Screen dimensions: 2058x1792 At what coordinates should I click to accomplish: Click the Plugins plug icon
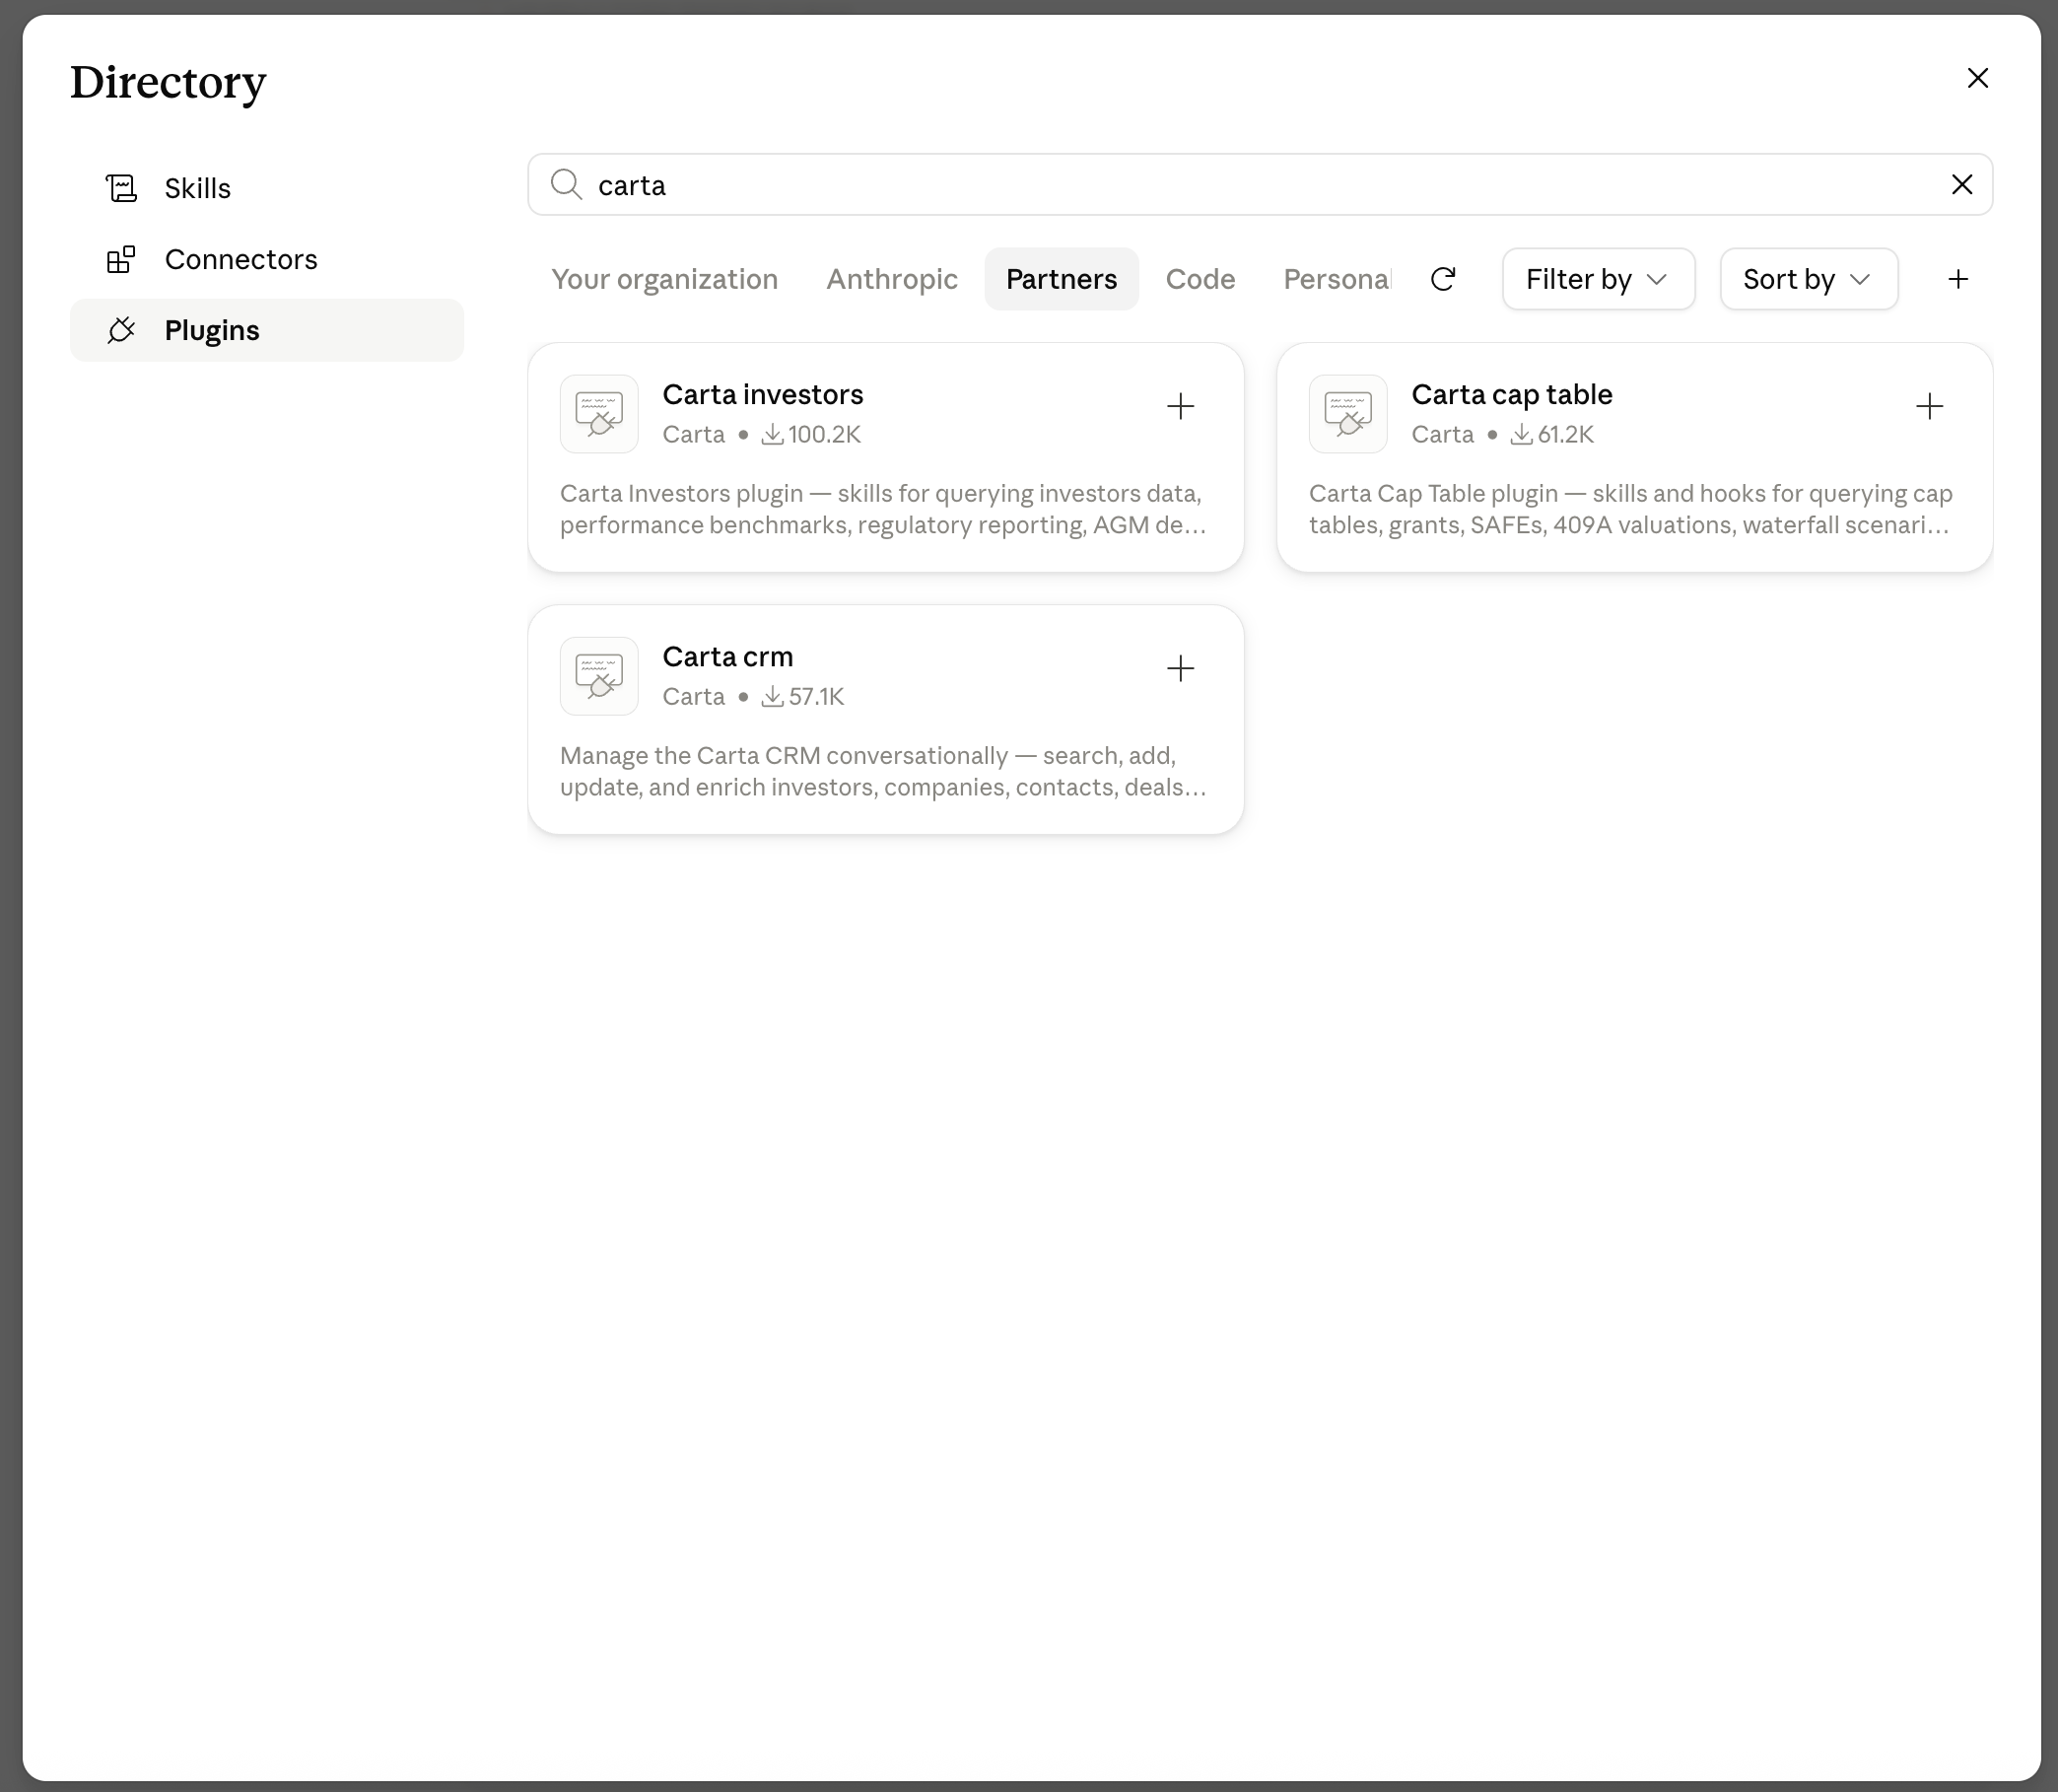click(x=121, y=330)
